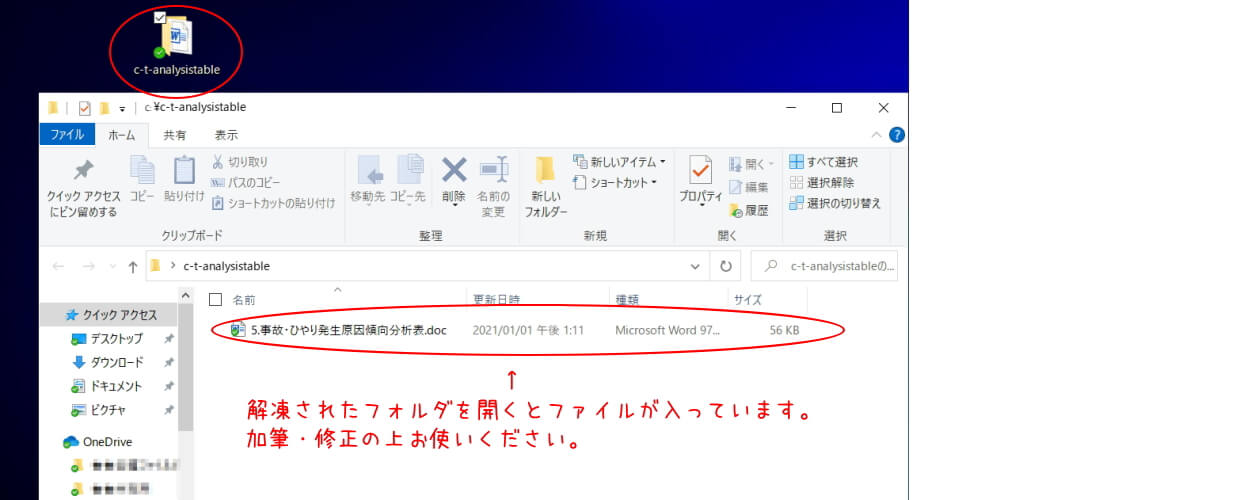Screen dimensions: 1236x500
Task: Sort by the サイズ column header
Action: click(748, 299)
